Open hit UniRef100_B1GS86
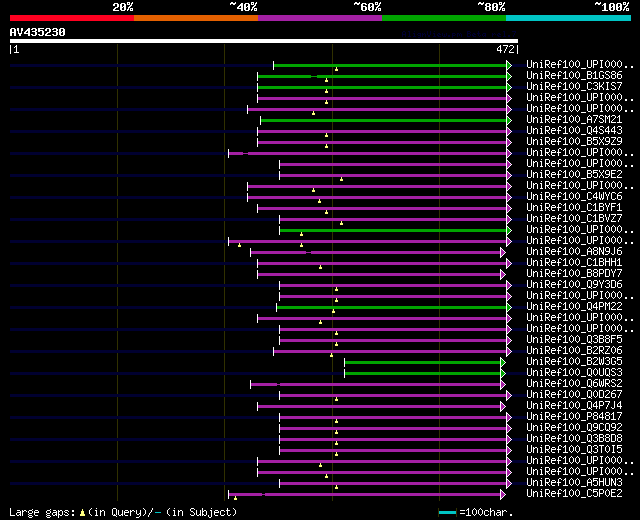Screen dimensions: 640x520 pyautogui.click(x=574, y=76)
